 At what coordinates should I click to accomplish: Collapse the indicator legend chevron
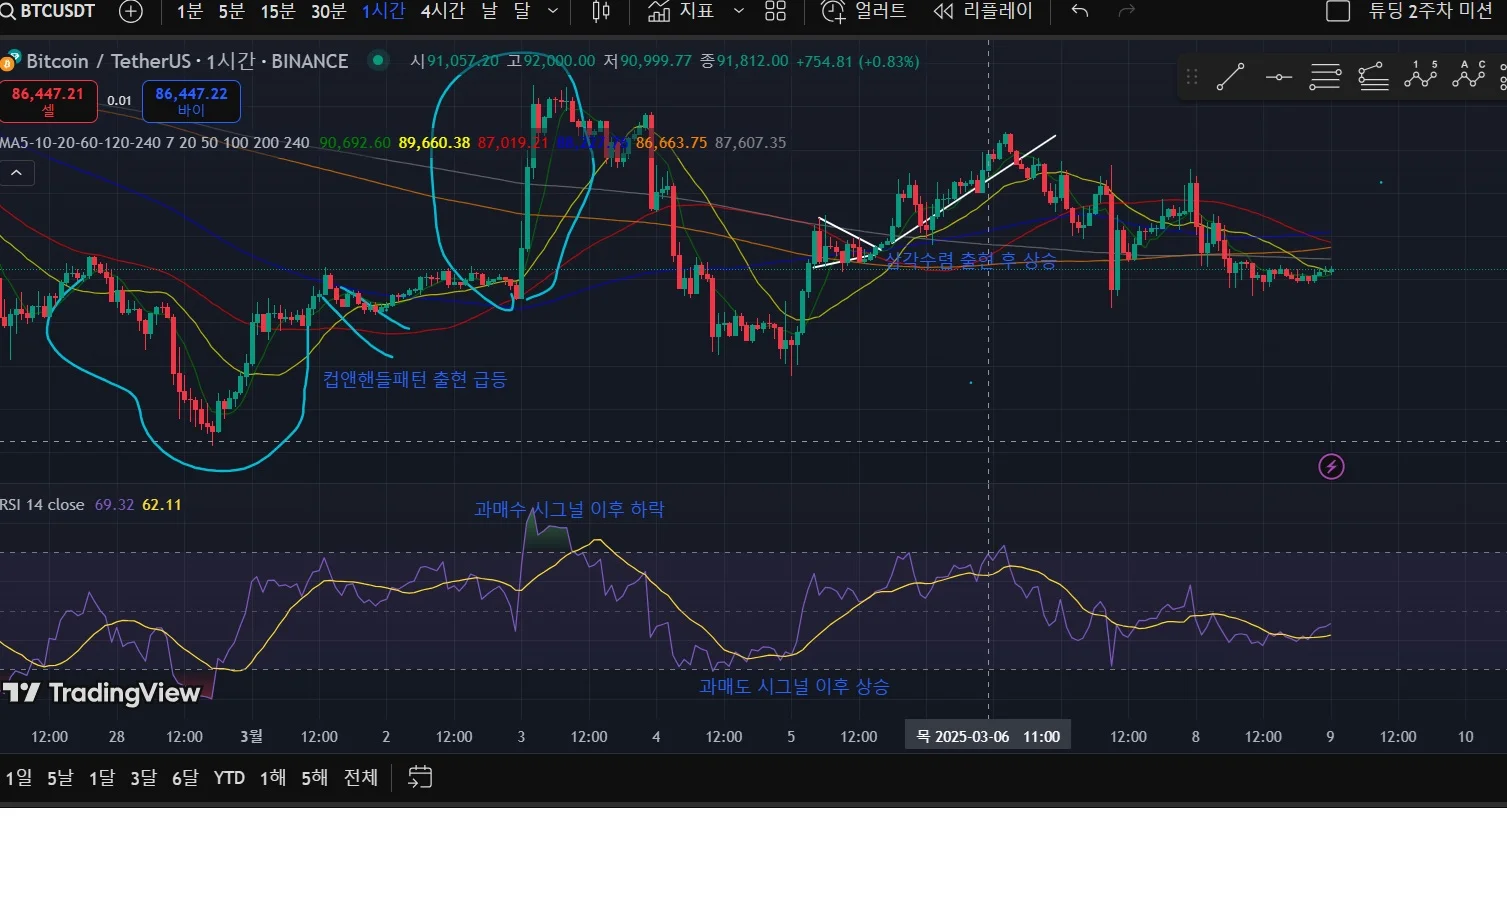[x=17, y=173]
